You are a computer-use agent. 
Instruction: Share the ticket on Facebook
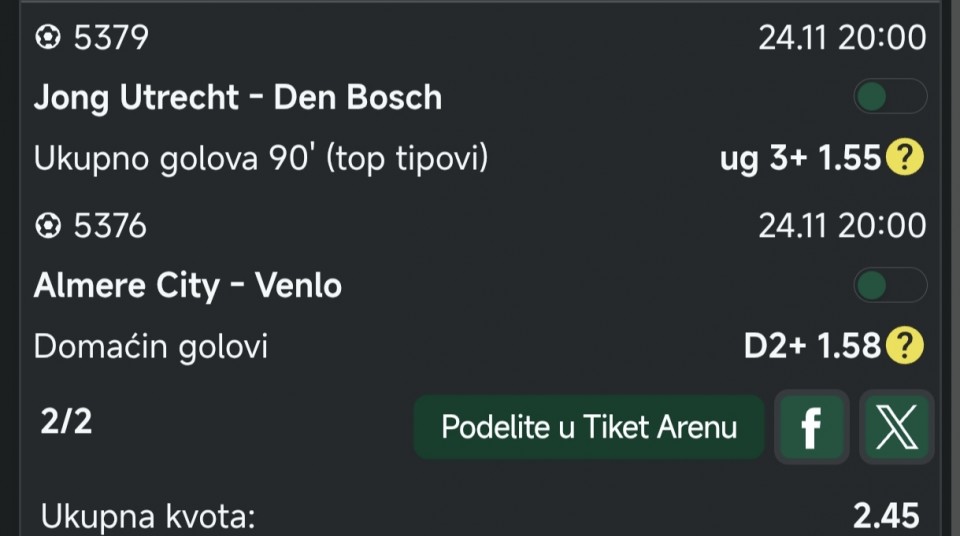click(812, 428)
